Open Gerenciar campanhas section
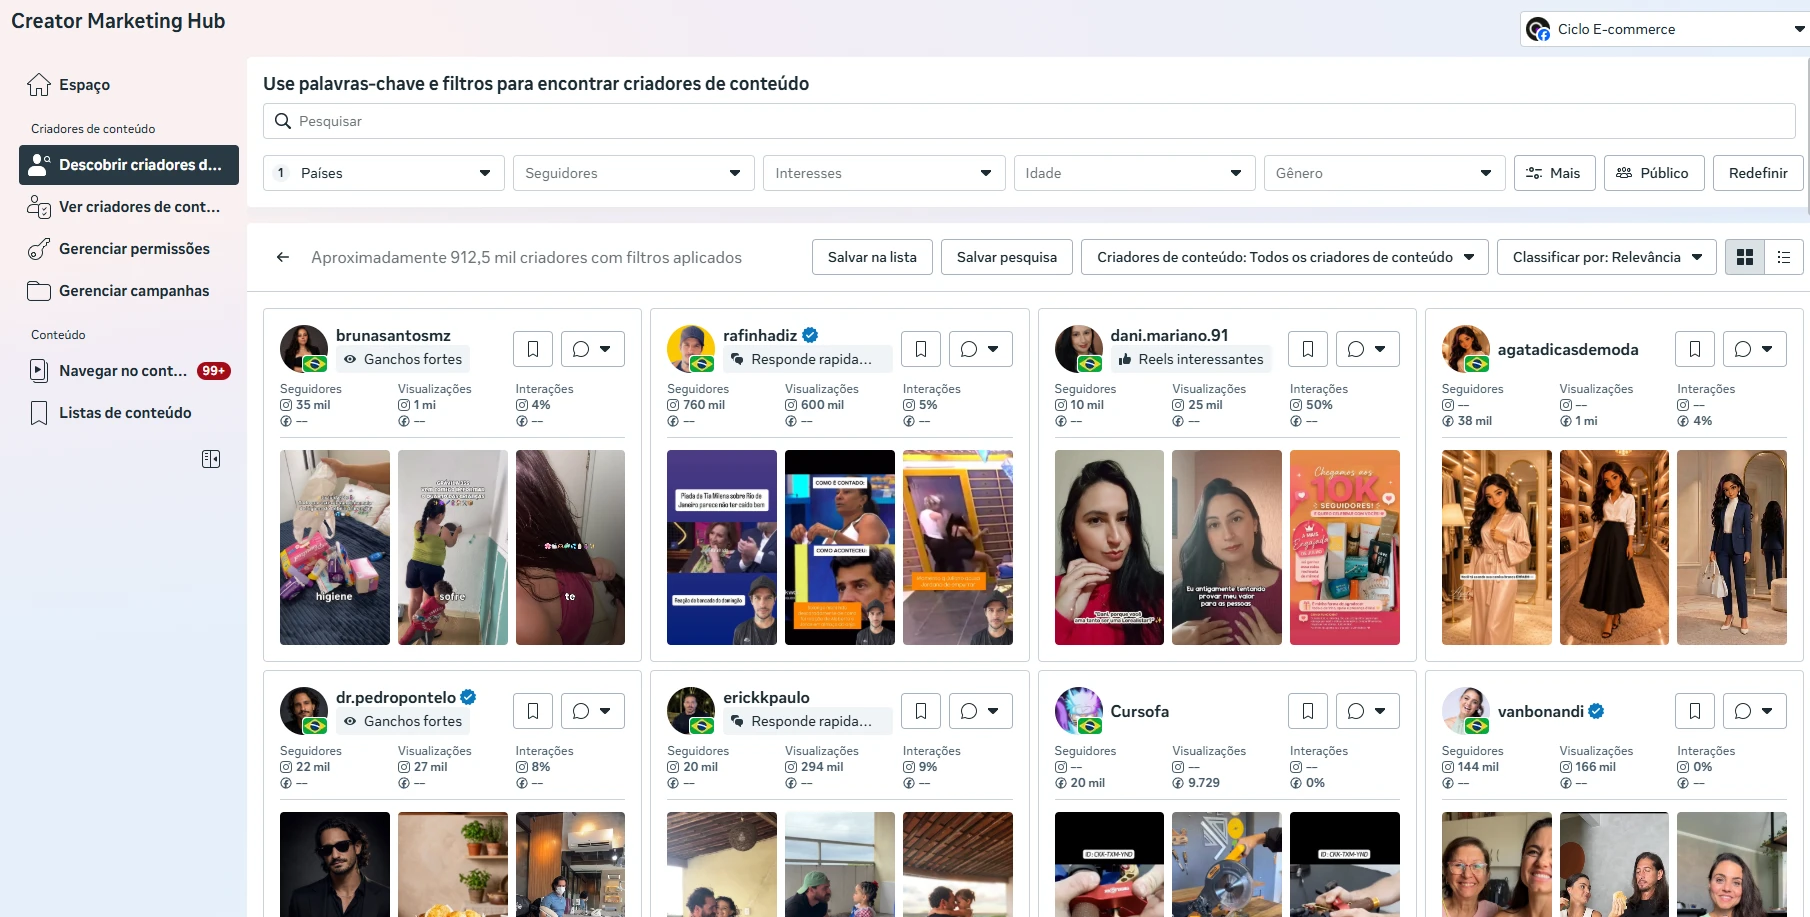 tap(129, 291)
